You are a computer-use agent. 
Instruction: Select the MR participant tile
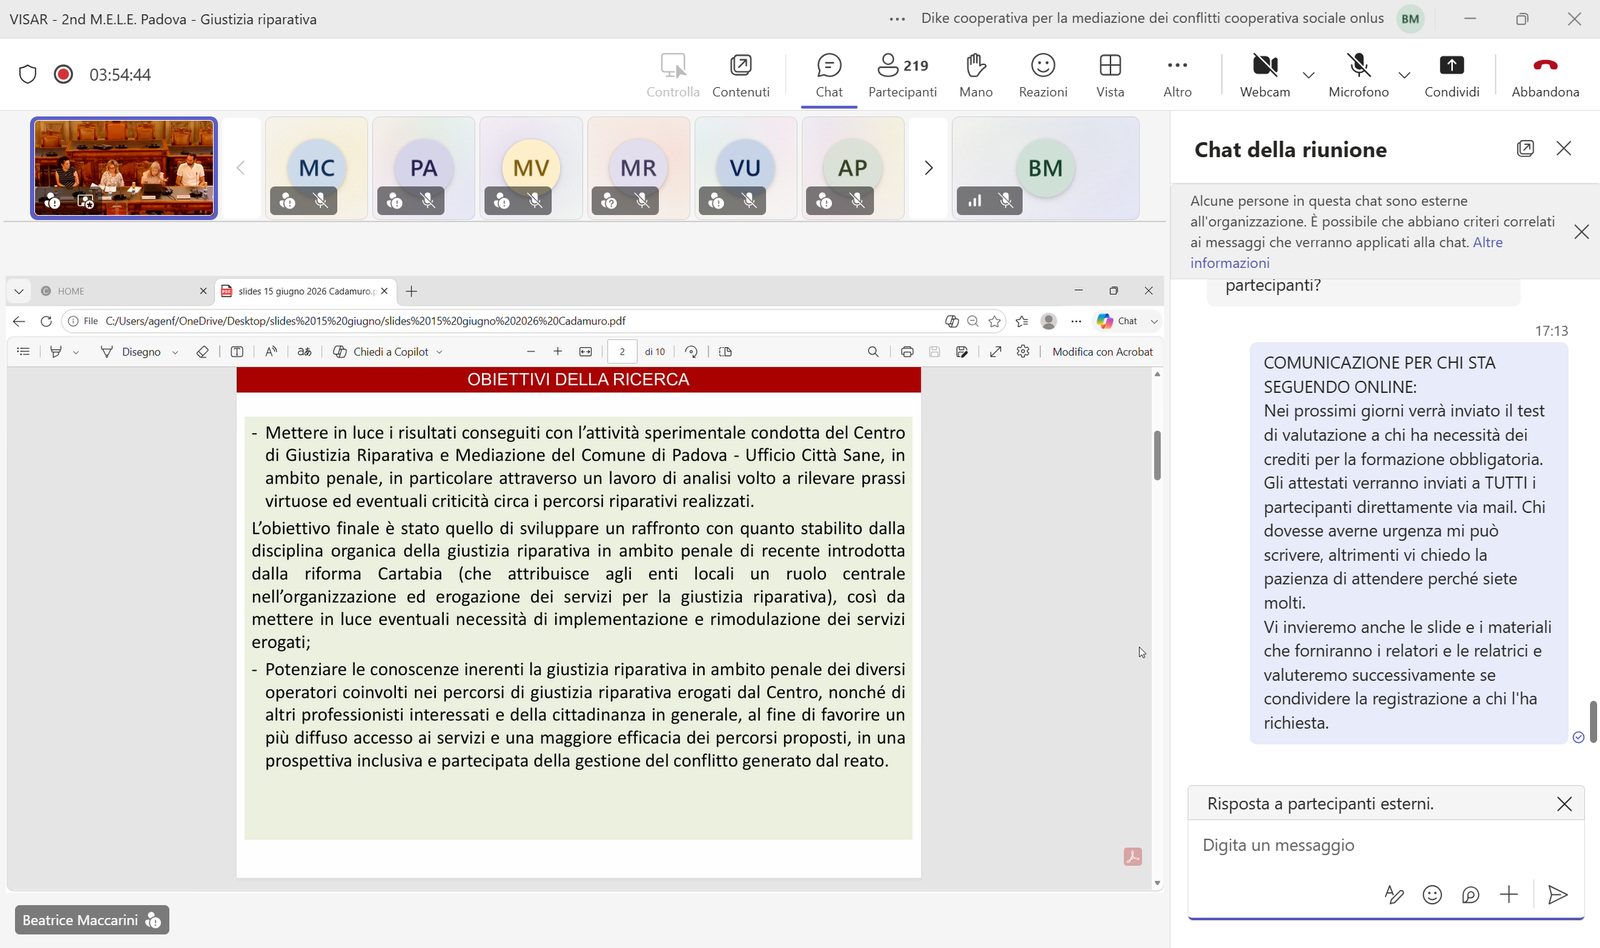638,168
